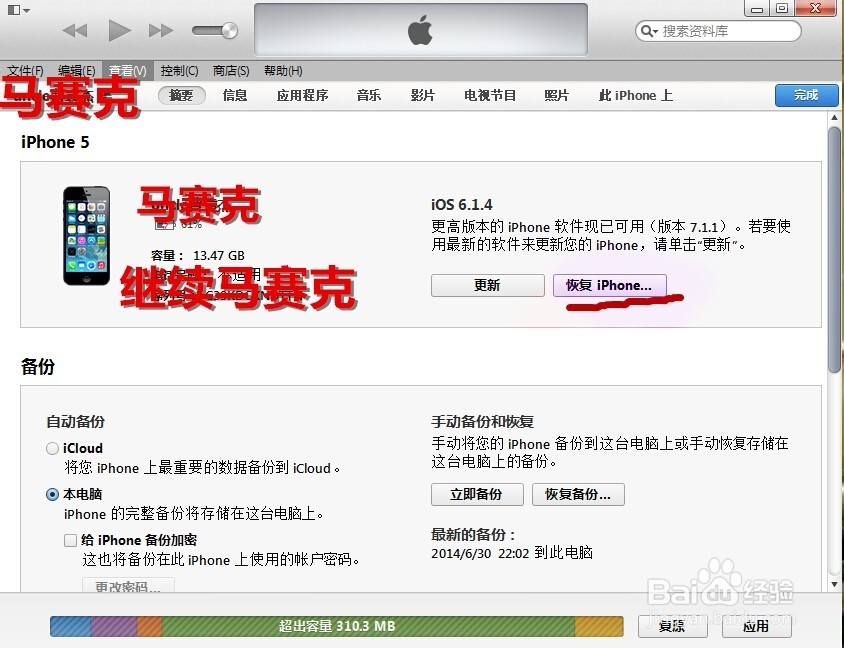Click the 容量: 13.47 GB text
The height and width of the screenshot is (648, 844).
point(198,256)
